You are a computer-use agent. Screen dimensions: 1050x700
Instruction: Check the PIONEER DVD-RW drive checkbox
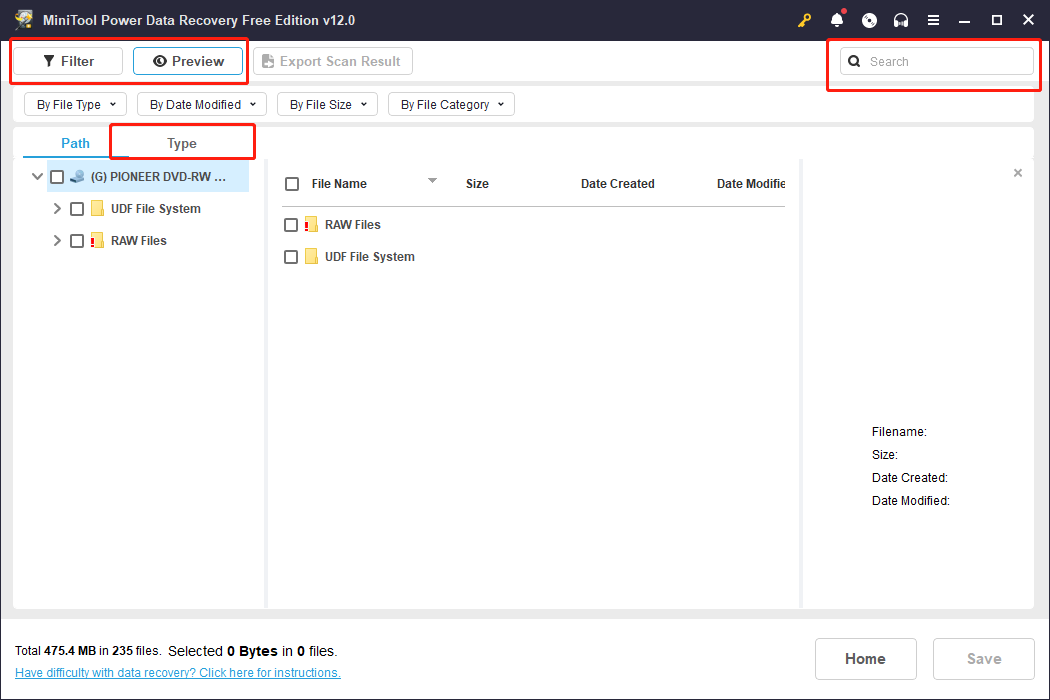(58, 177)
